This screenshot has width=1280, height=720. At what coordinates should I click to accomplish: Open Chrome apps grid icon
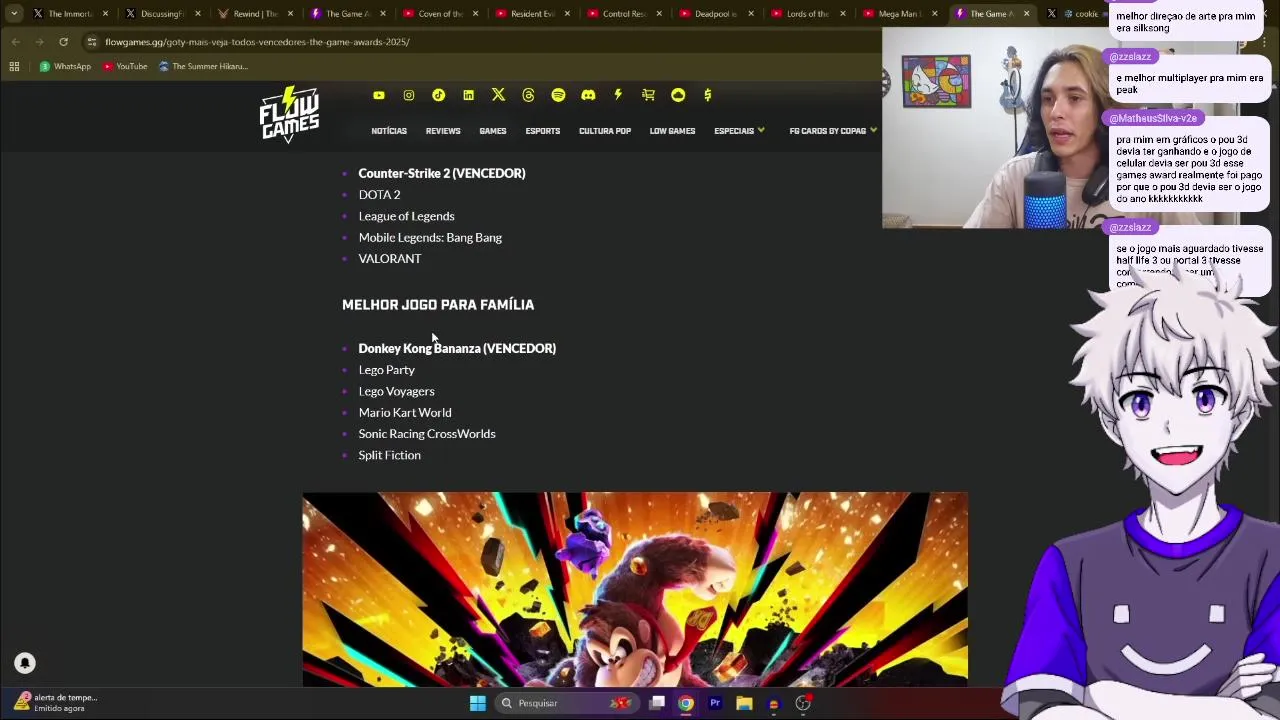pyautogui.click(x=14, y=66)
